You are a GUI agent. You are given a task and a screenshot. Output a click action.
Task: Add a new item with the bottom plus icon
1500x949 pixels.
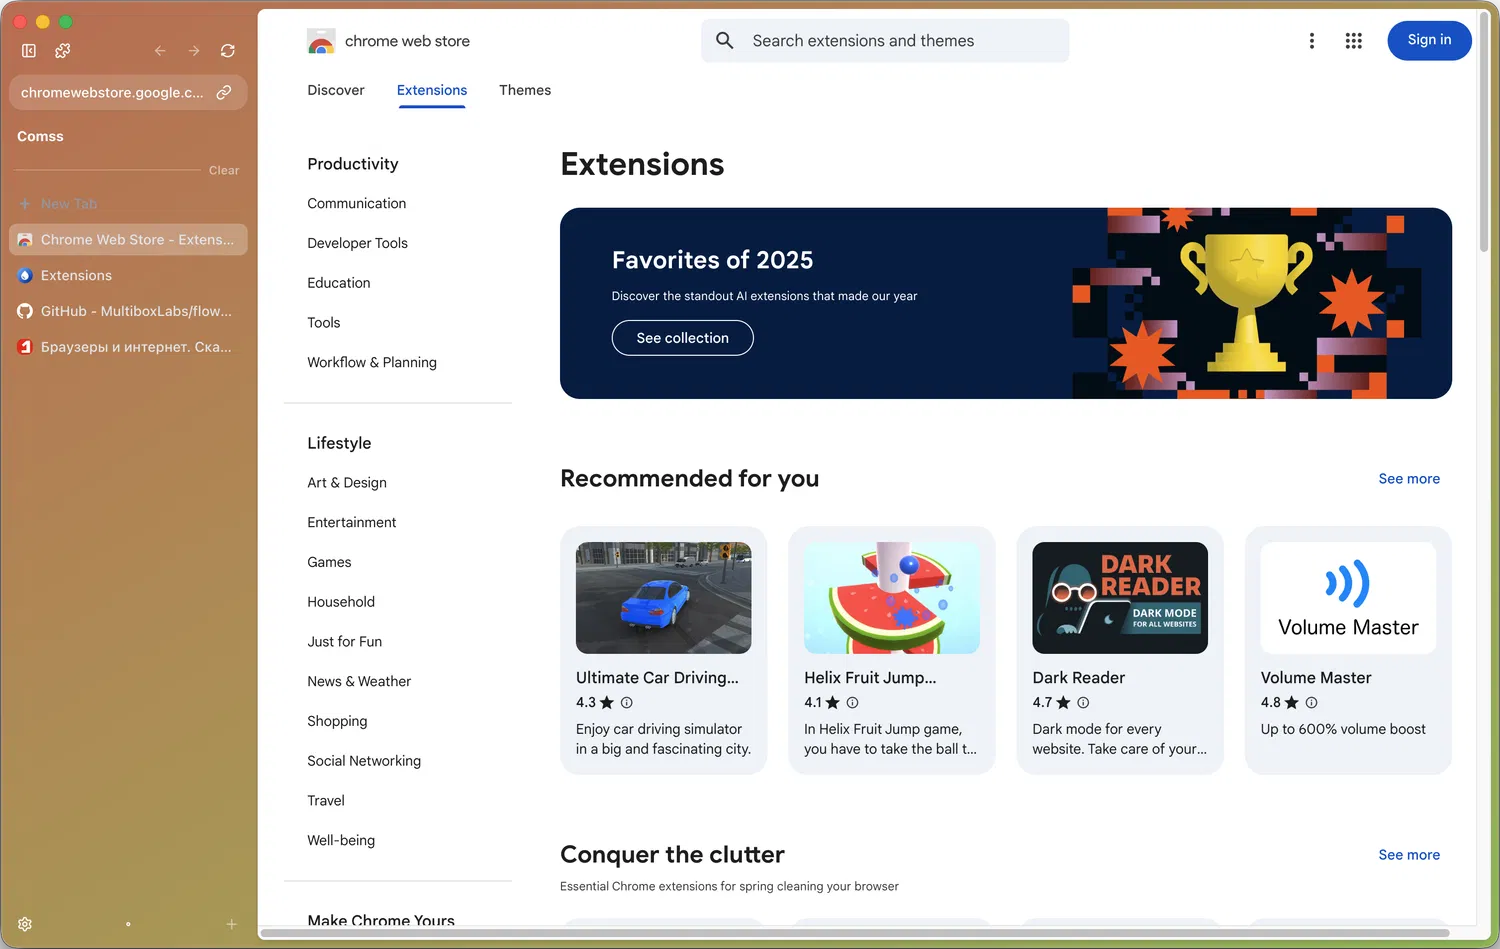pyautogui.click(x=231, y=924)
